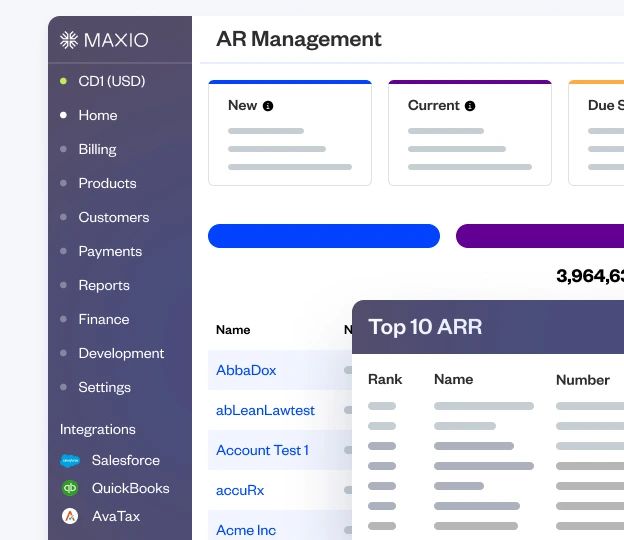Open the Salesforce integration link
Image resolution: width=624 pixels, height=540 pixels.
126,460
